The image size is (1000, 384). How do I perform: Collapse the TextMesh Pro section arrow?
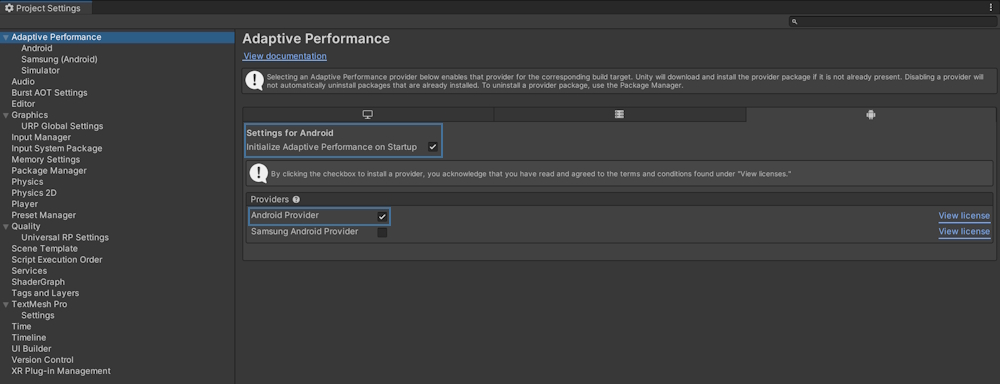(6, 305)
